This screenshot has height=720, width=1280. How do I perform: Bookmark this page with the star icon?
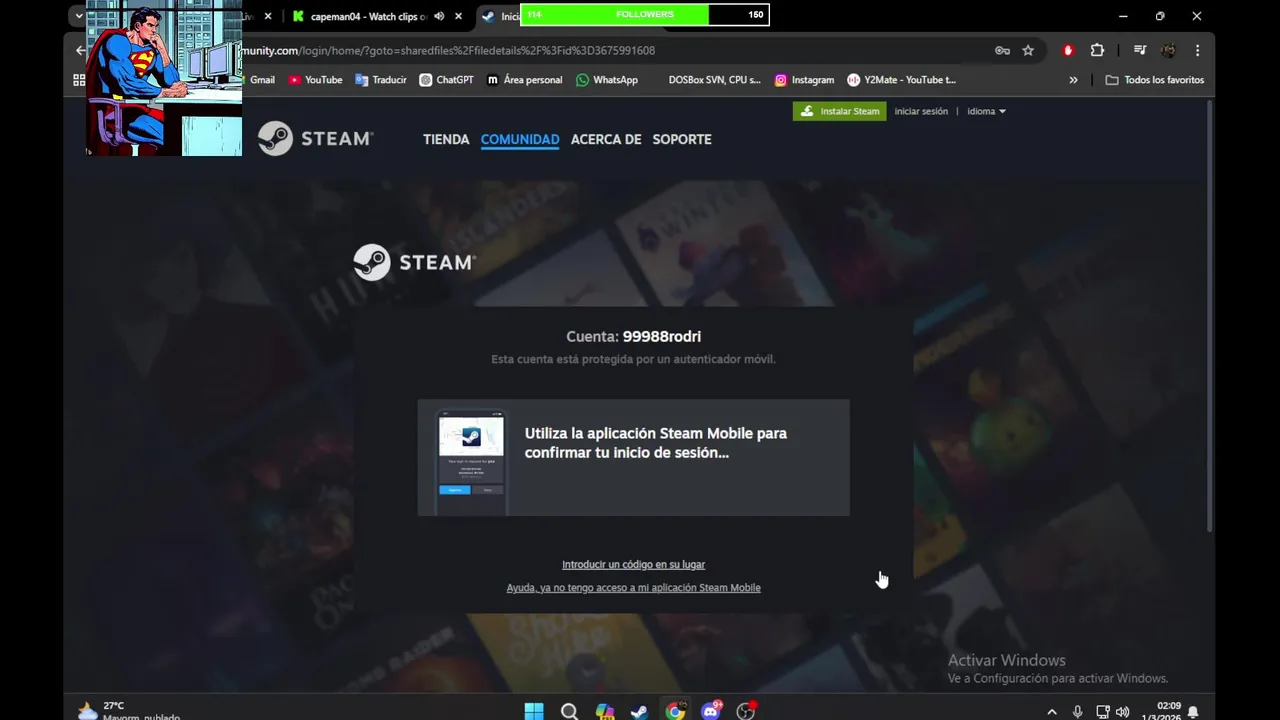[x=1028, y=50]
